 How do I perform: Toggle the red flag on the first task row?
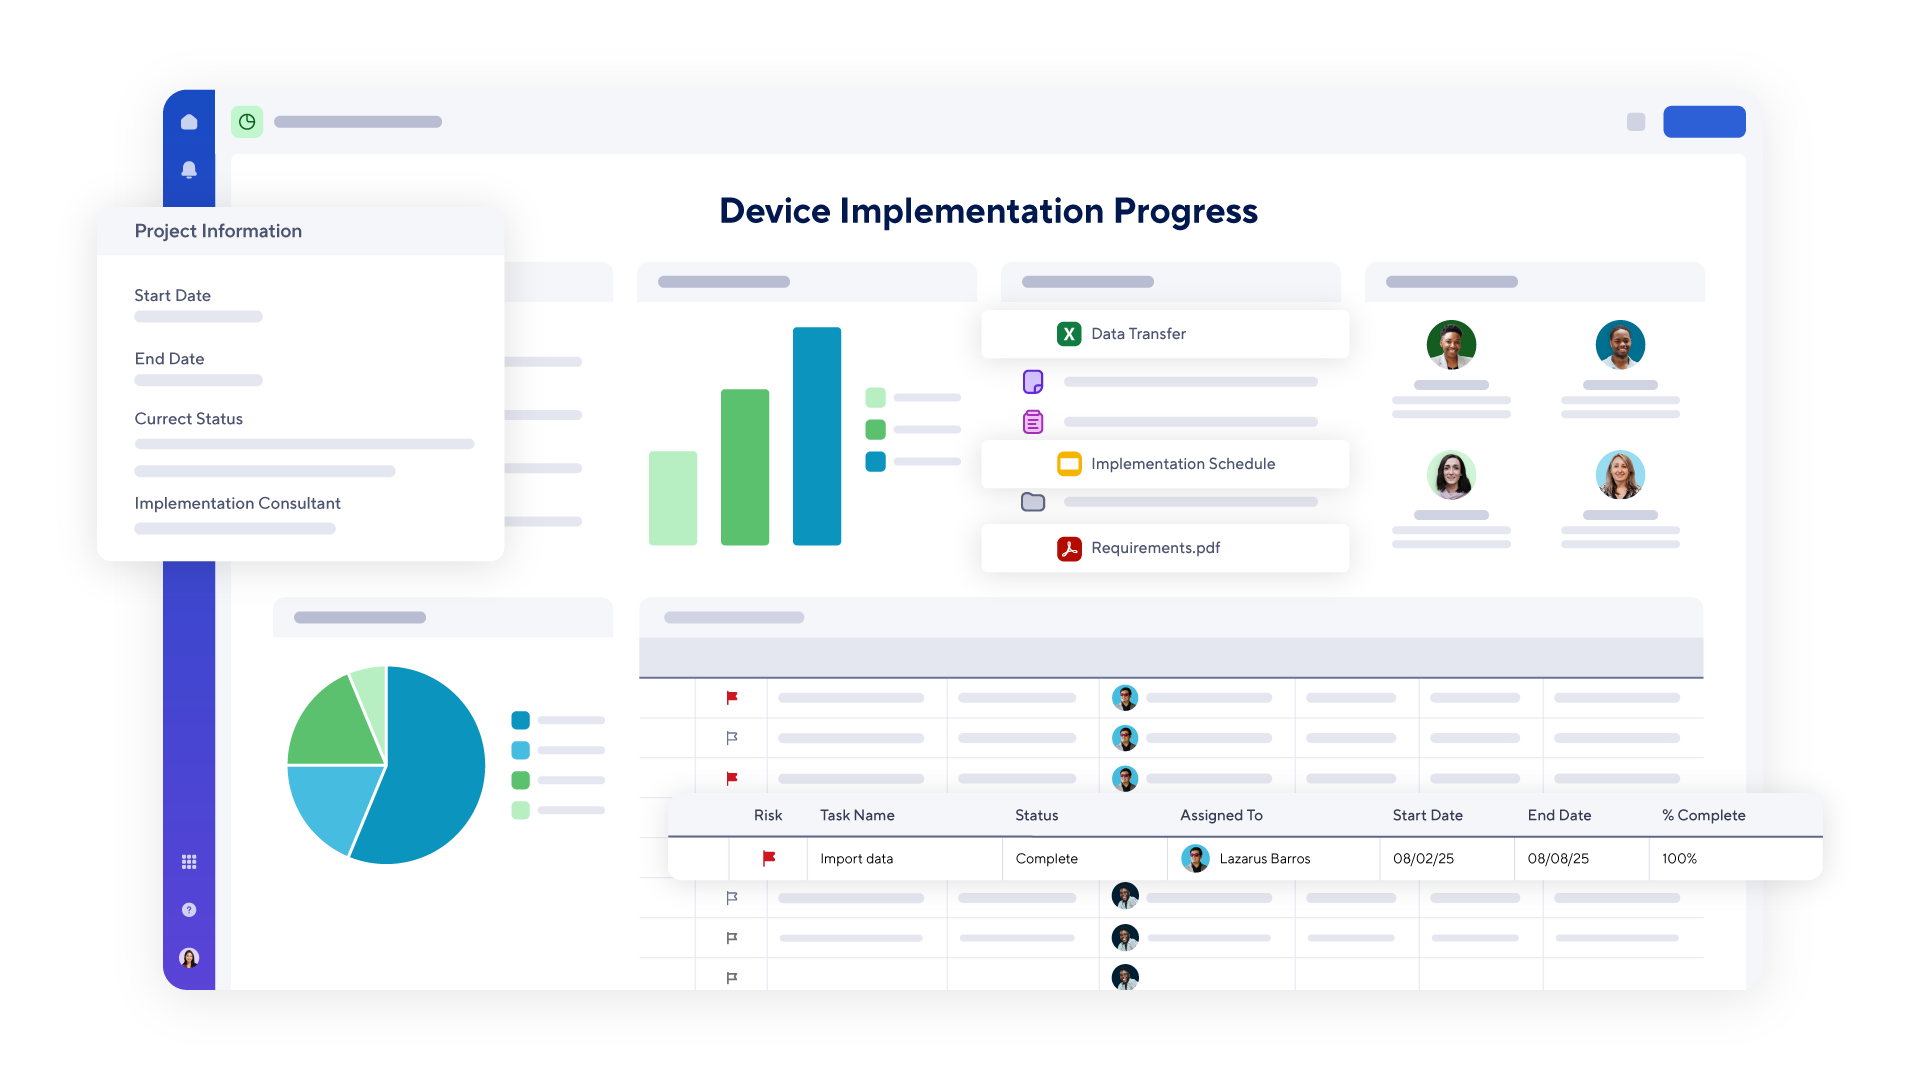point(732,698)
